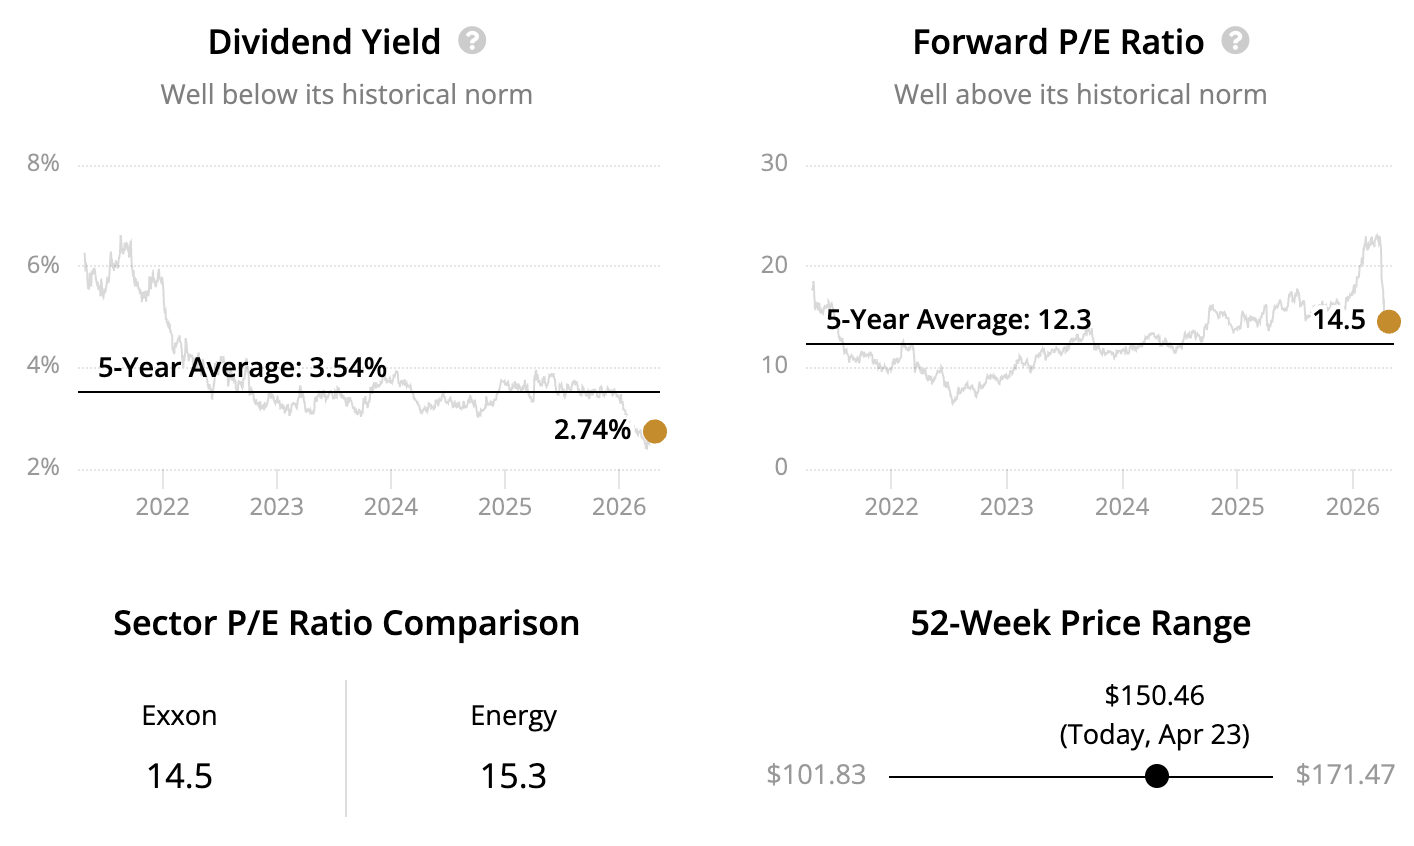The image size is (1414, 846).
Task: Click the 52-week low price $101.83
Action: [x=816, y=775]
